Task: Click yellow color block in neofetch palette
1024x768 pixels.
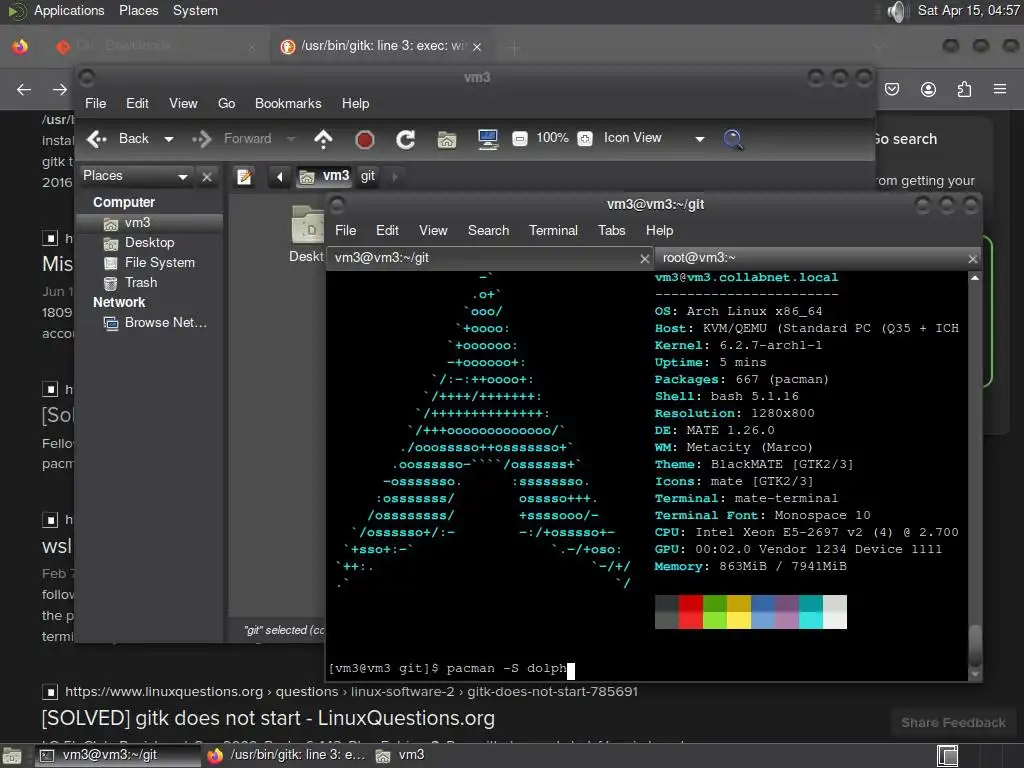Action: coord(739,612)
